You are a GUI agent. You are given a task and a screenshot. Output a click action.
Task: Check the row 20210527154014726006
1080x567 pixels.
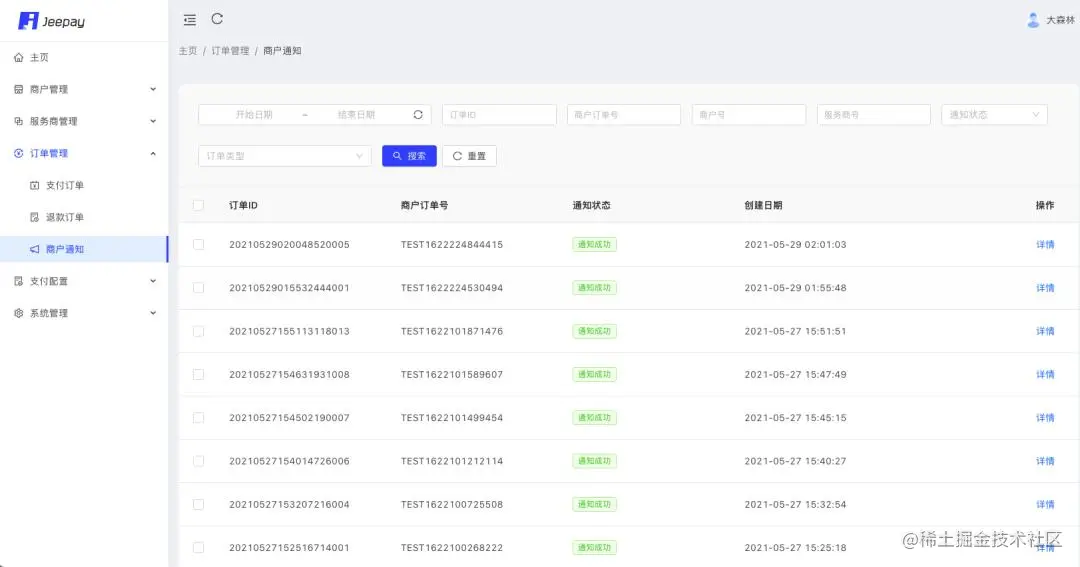tap(198, 461)
